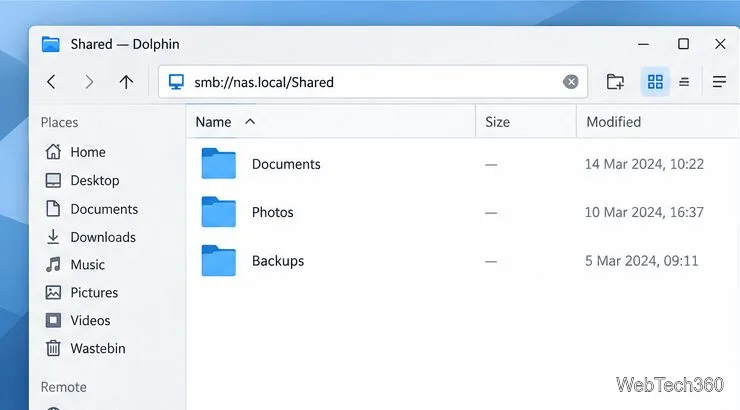Click the Documents folder name in file list
Image resolution: width=740 pixels, height=410 pixels.
click(286, 164)
